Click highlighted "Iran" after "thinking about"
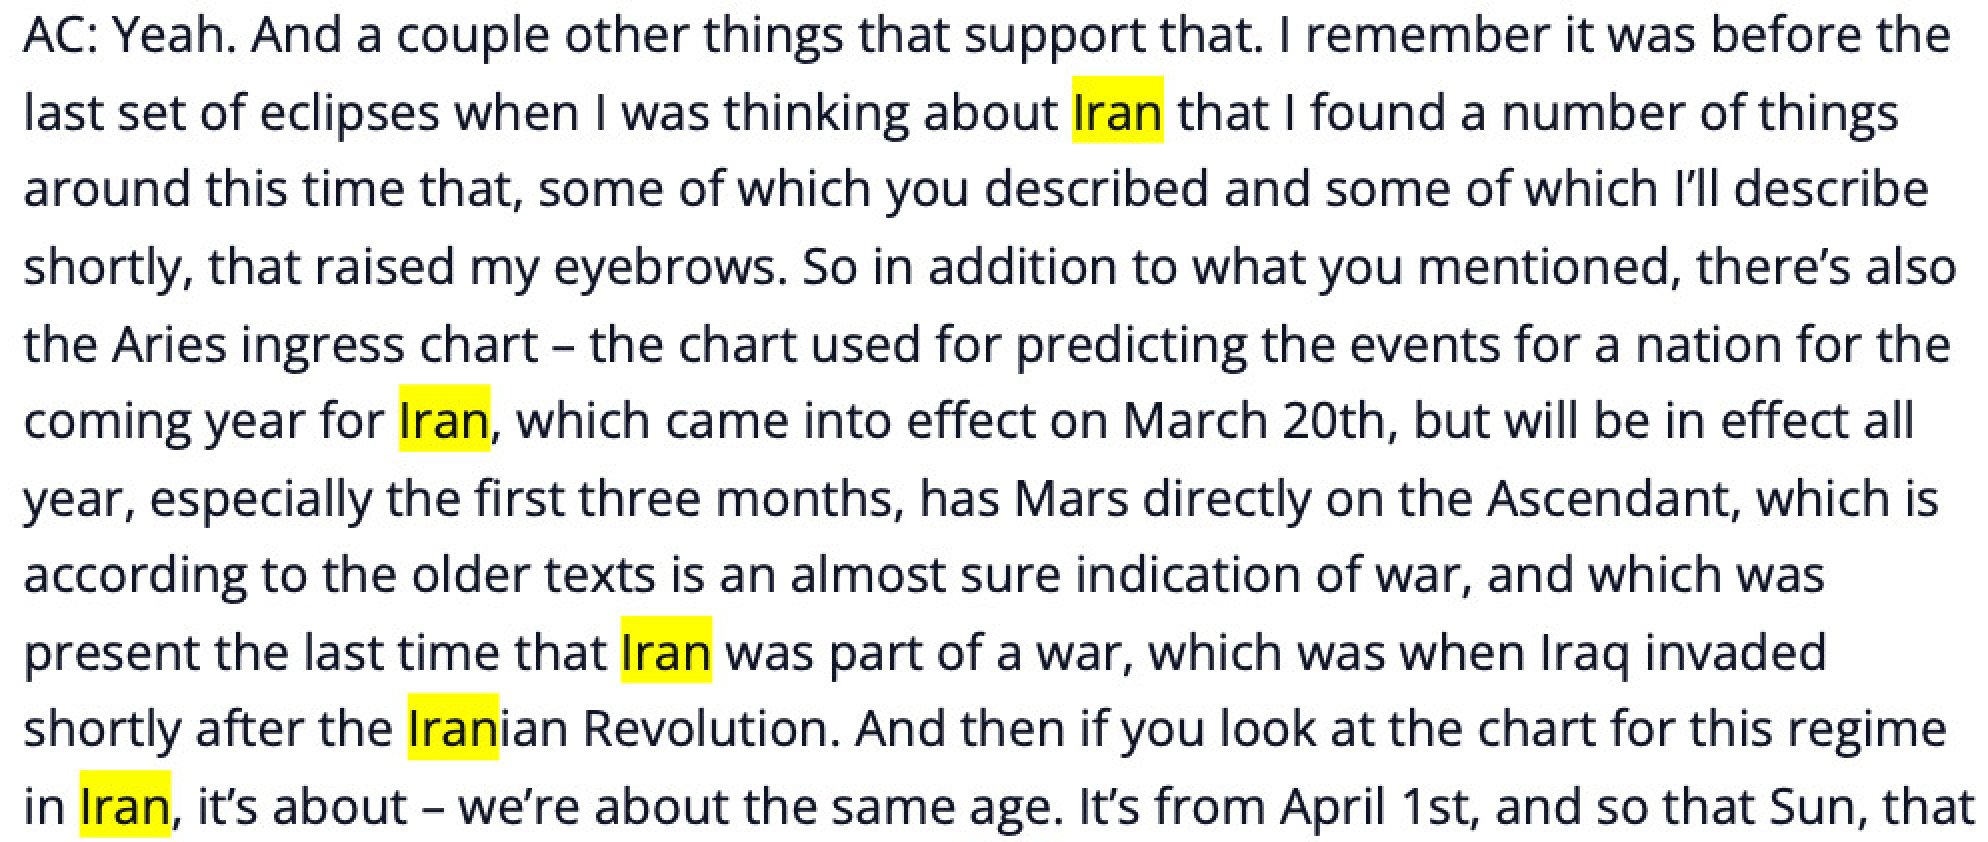The width and height of the screenshot is (1988, 842). coord(1117,111)
